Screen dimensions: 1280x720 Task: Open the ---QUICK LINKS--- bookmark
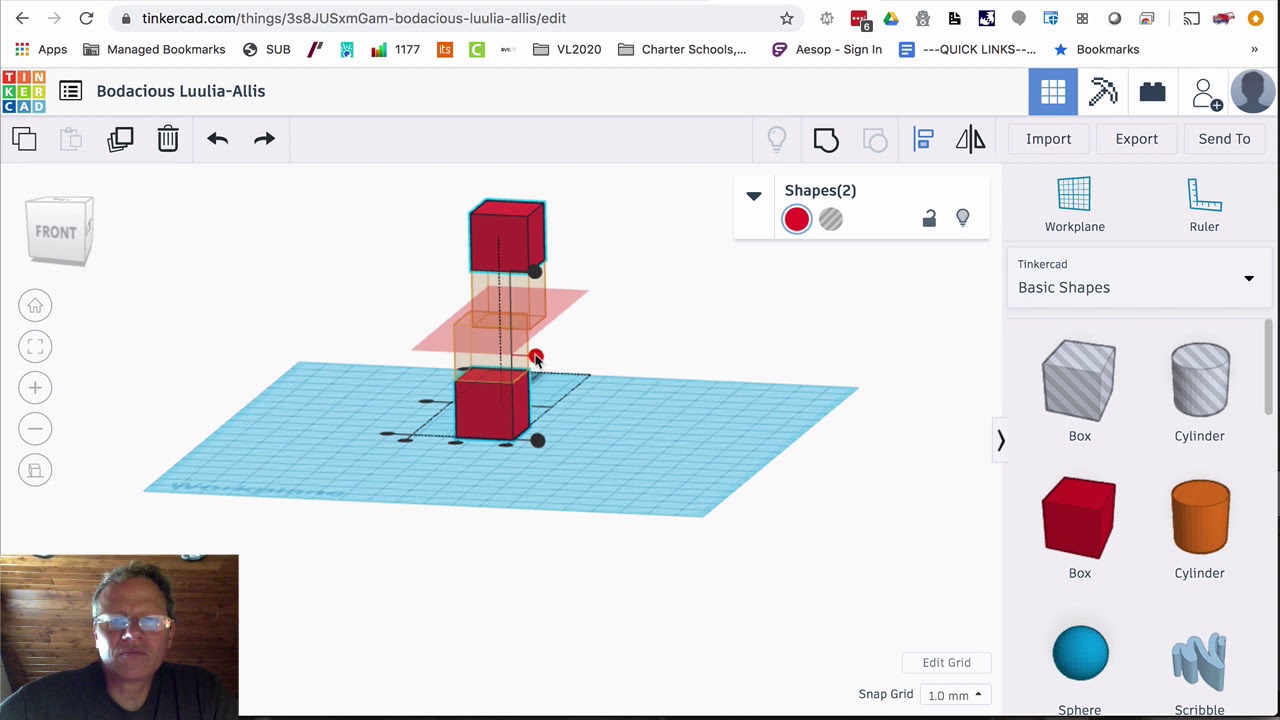tap(968, 49)
